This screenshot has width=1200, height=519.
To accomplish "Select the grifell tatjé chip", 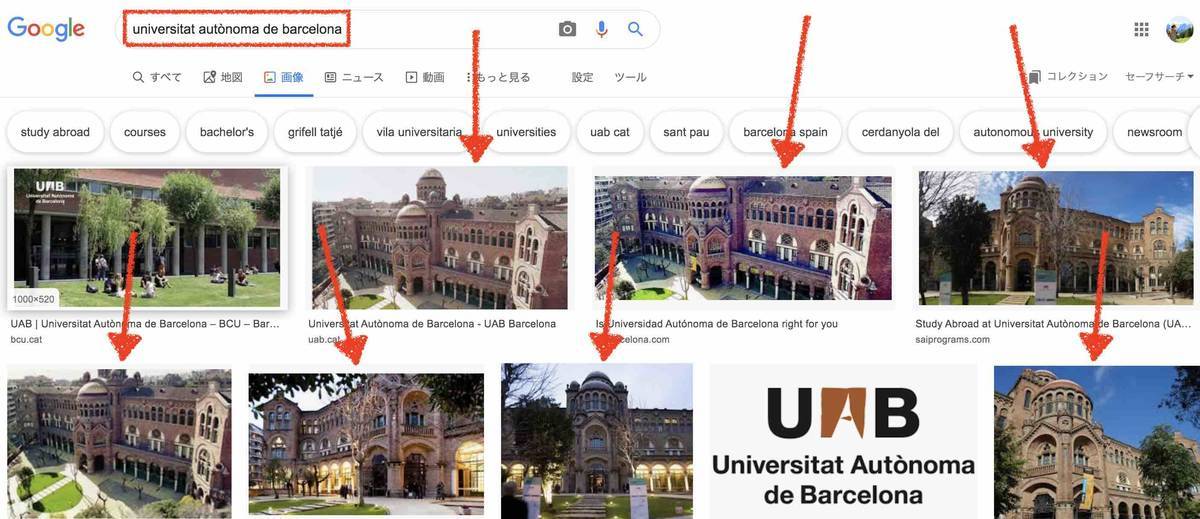I will pyautogui.click(x=315, y=132).
